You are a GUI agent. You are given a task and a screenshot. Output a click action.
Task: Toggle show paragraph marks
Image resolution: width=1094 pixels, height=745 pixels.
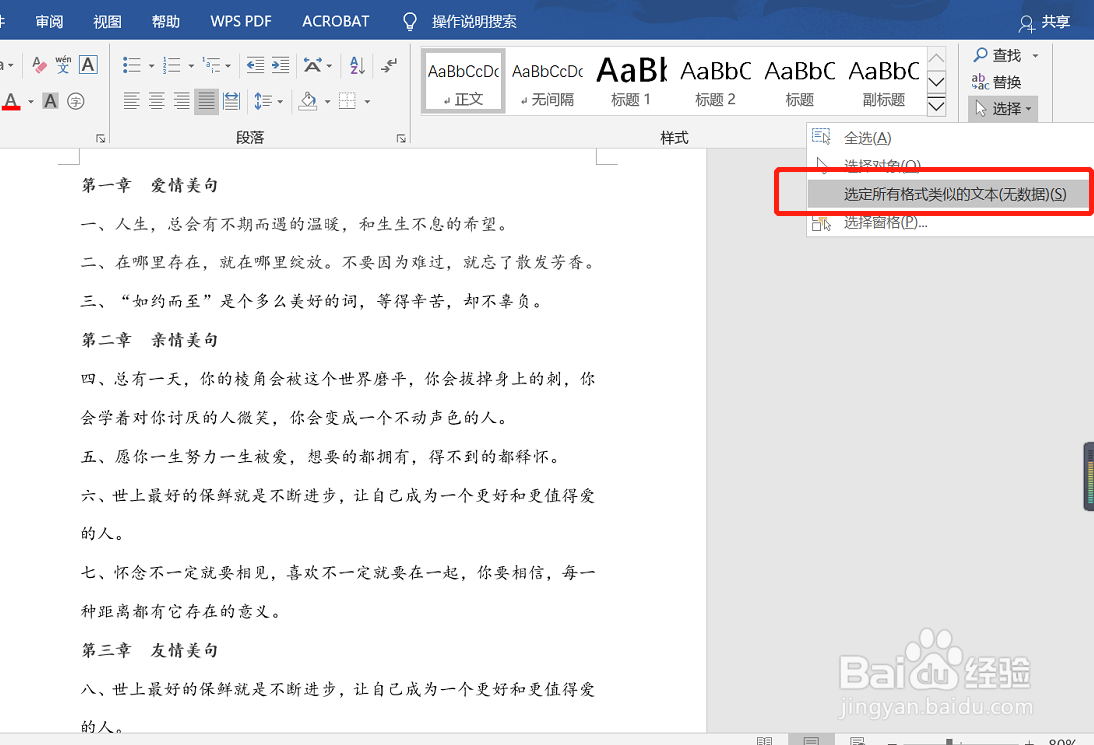(389, 66)
